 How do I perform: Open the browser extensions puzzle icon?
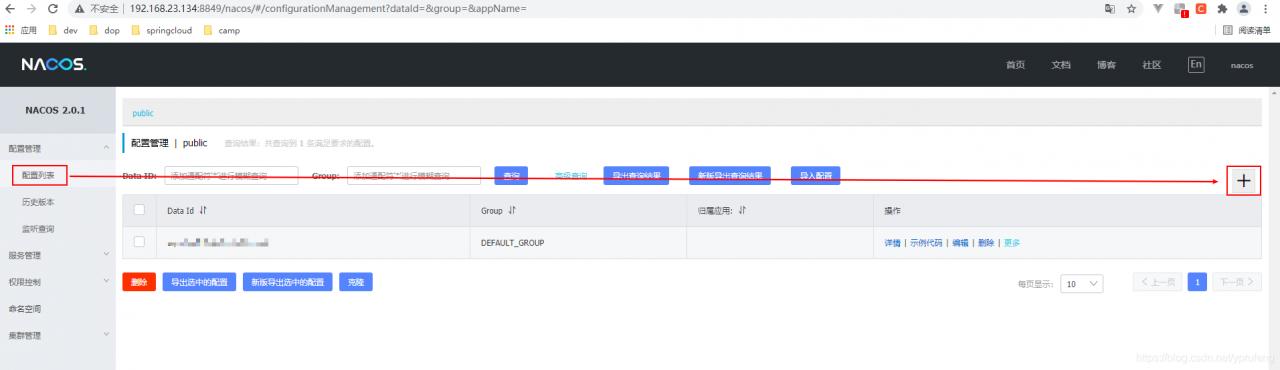[x=1221, y=8]
